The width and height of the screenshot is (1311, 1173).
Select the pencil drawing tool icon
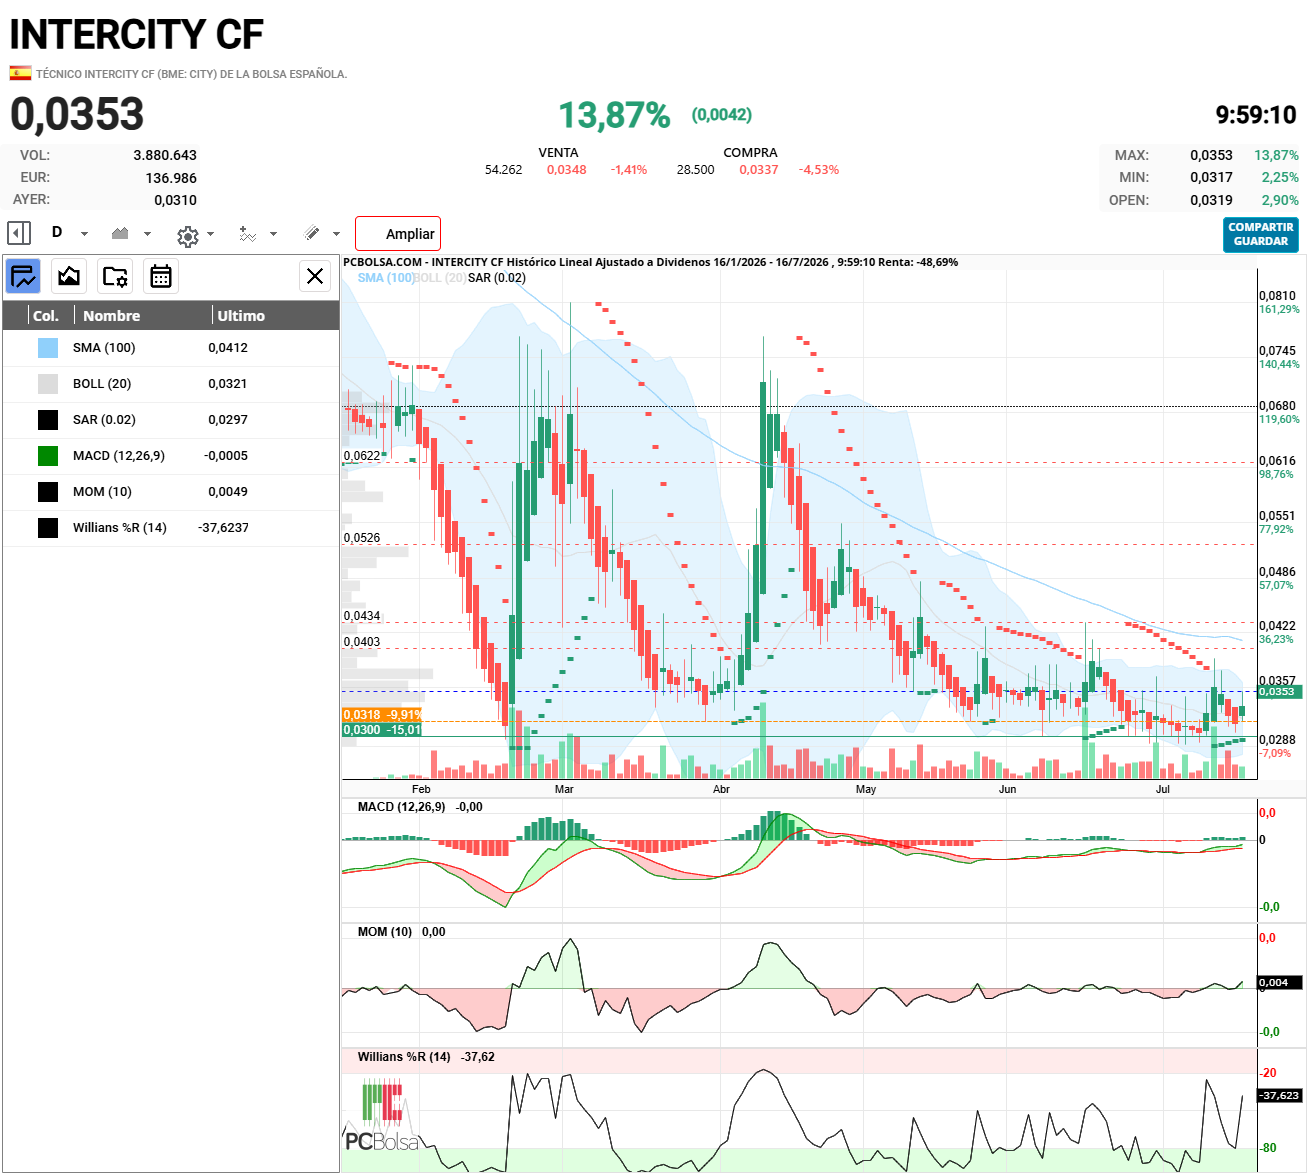point(312,233)
